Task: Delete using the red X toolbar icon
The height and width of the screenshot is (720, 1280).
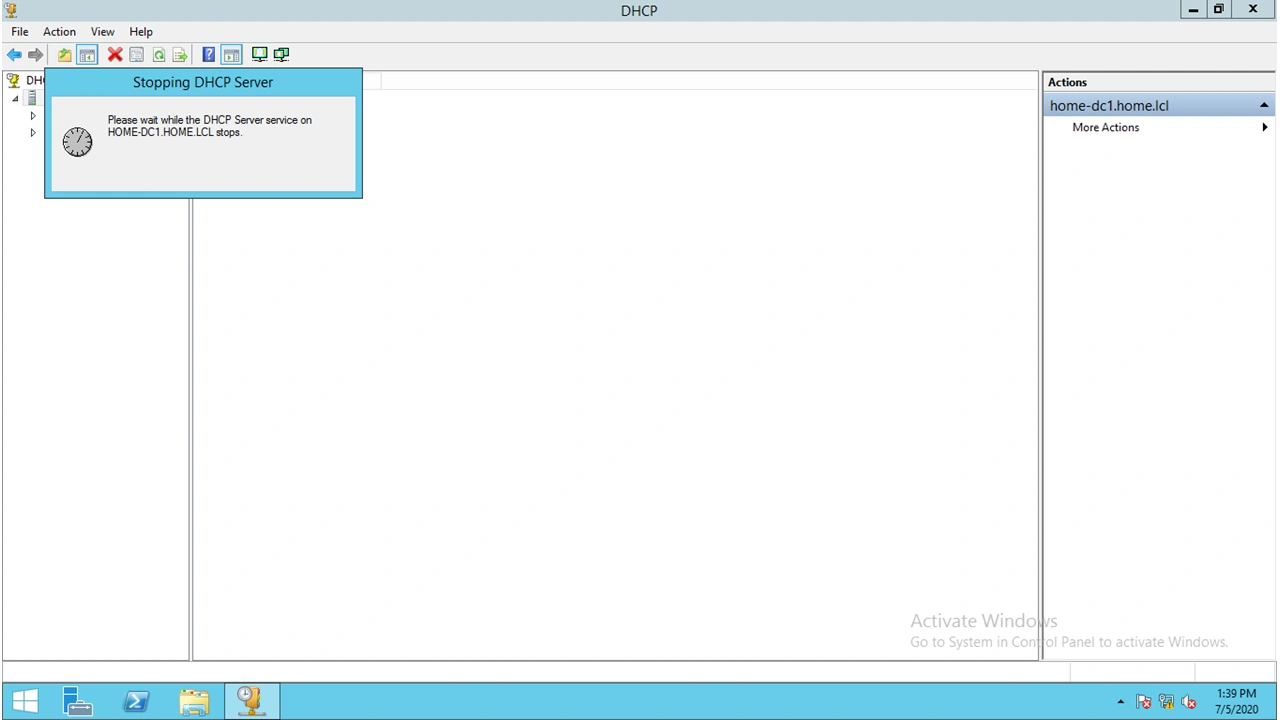Action: coord(115,55)
